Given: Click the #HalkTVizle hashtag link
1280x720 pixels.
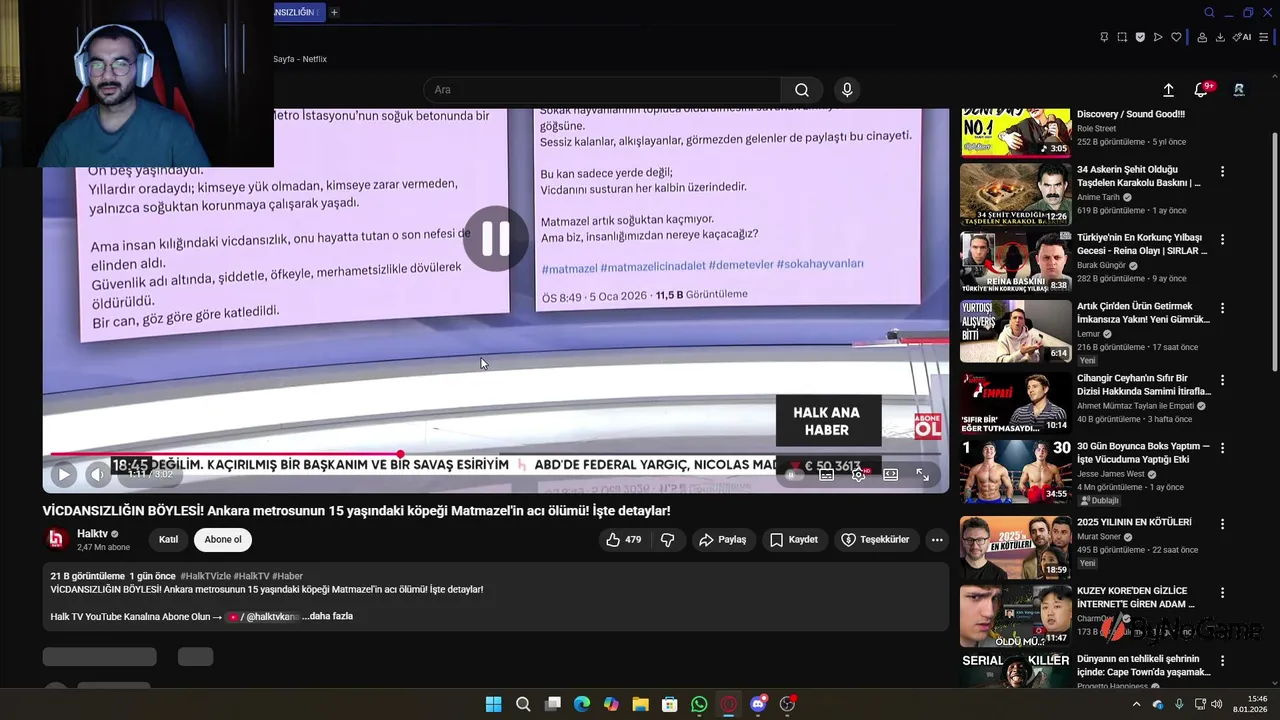Looking at the screenshot, I should pyautogui.click(x=205, y=576).
